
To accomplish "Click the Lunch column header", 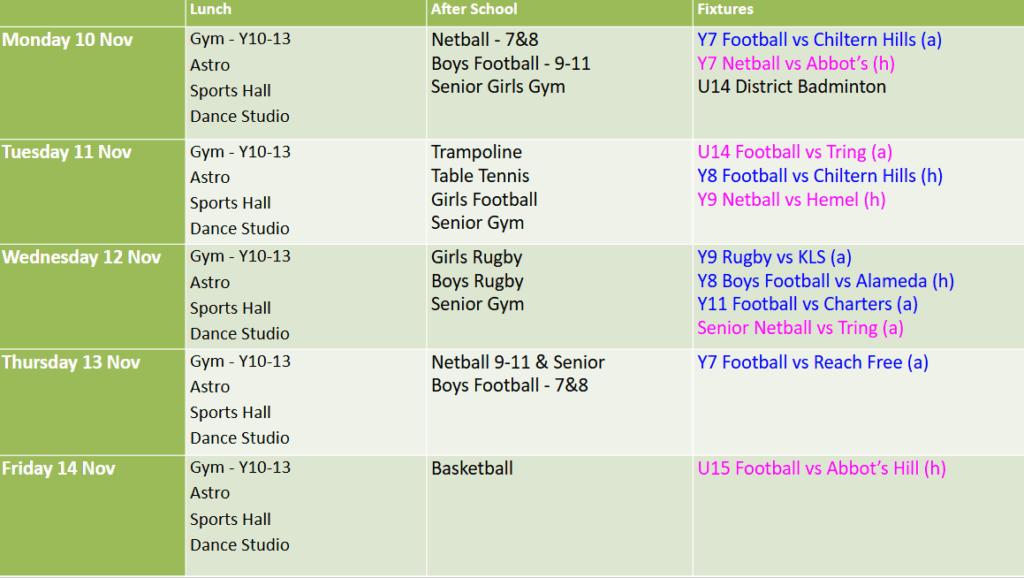I will point(211,9).
